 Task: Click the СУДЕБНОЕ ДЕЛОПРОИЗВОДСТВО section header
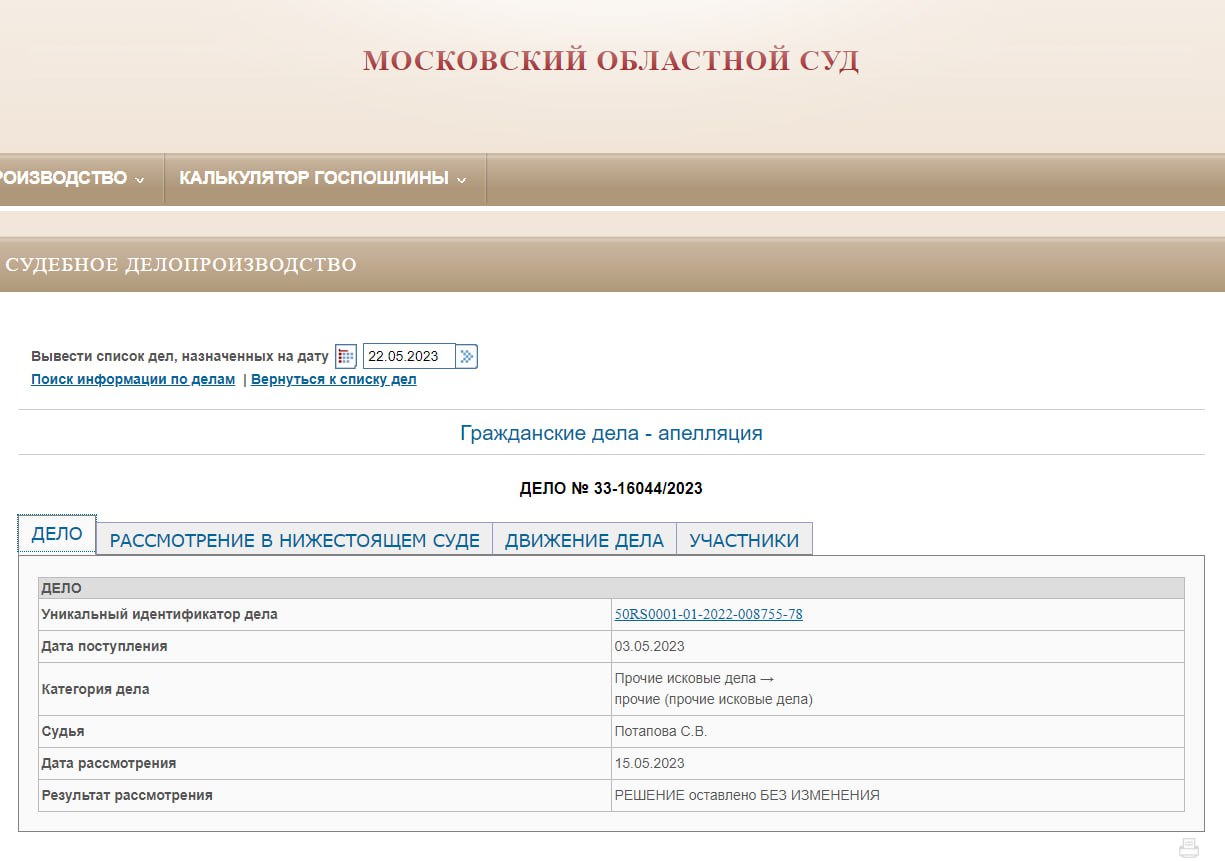pos(181,265)
